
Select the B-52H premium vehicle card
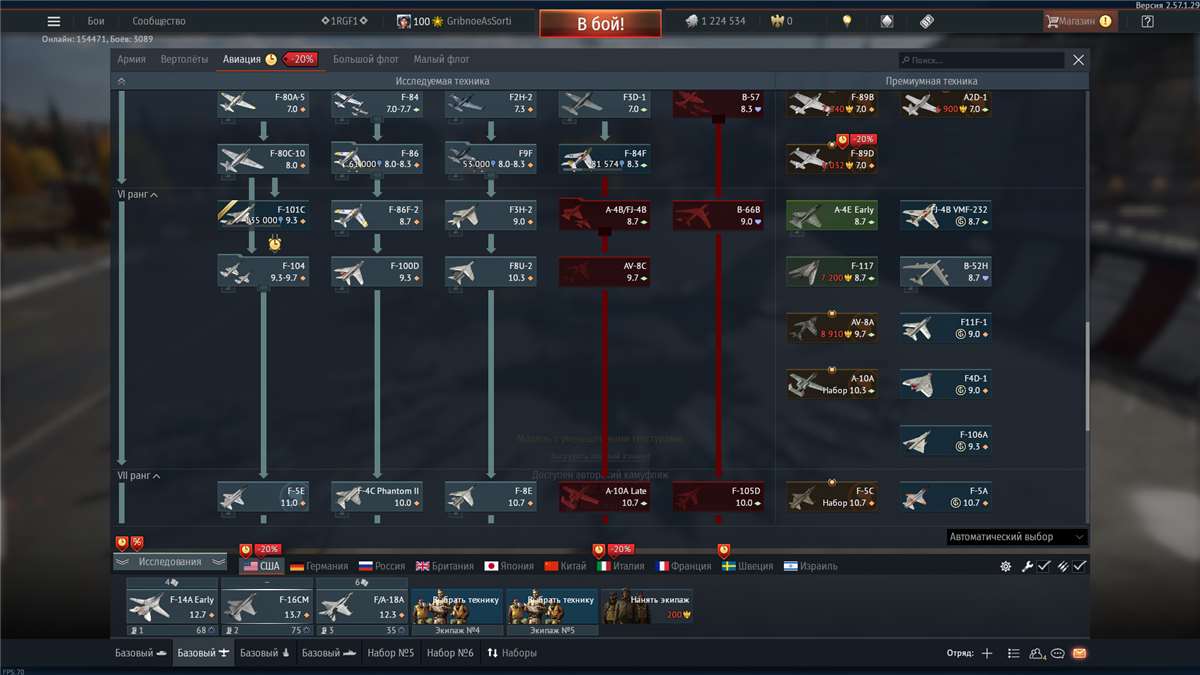pyautogui.click(x=945, y=272)
